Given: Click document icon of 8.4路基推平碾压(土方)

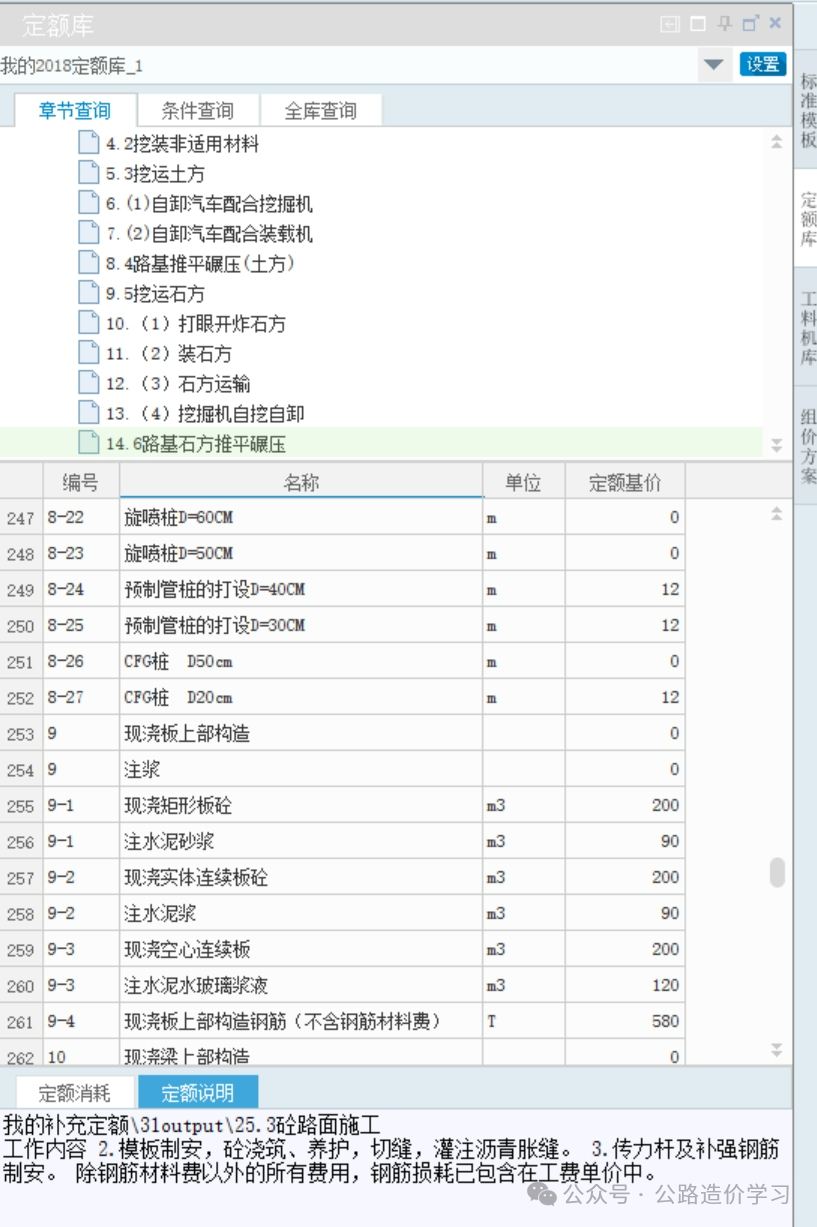Looking at the screenshot, I should point(89,263).
